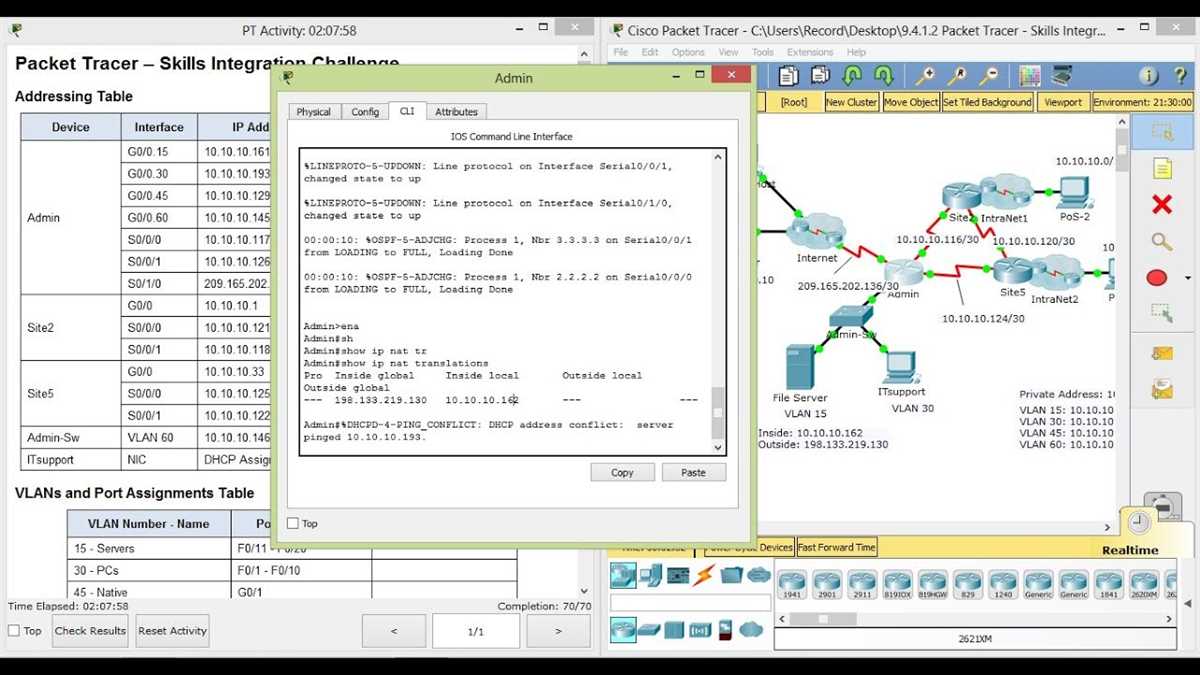Click the green Undo arrow icon
Viewport: 1200px width, 675px height.
pos(852,76)
